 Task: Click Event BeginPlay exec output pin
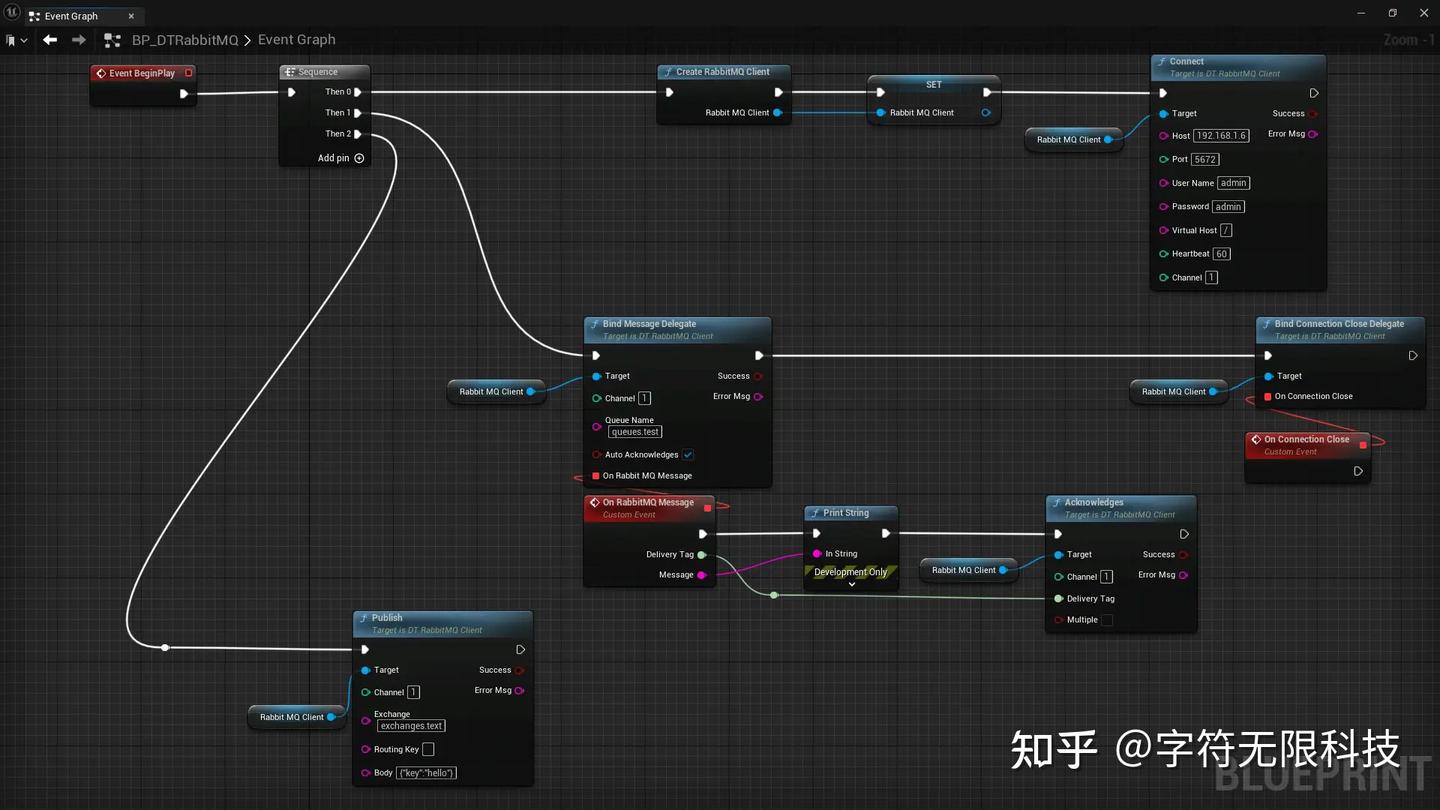[183, 94]
